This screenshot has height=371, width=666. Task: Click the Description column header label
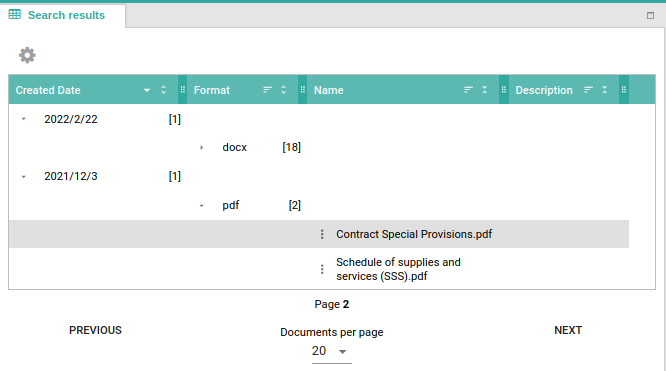click(x=544, y=90)
